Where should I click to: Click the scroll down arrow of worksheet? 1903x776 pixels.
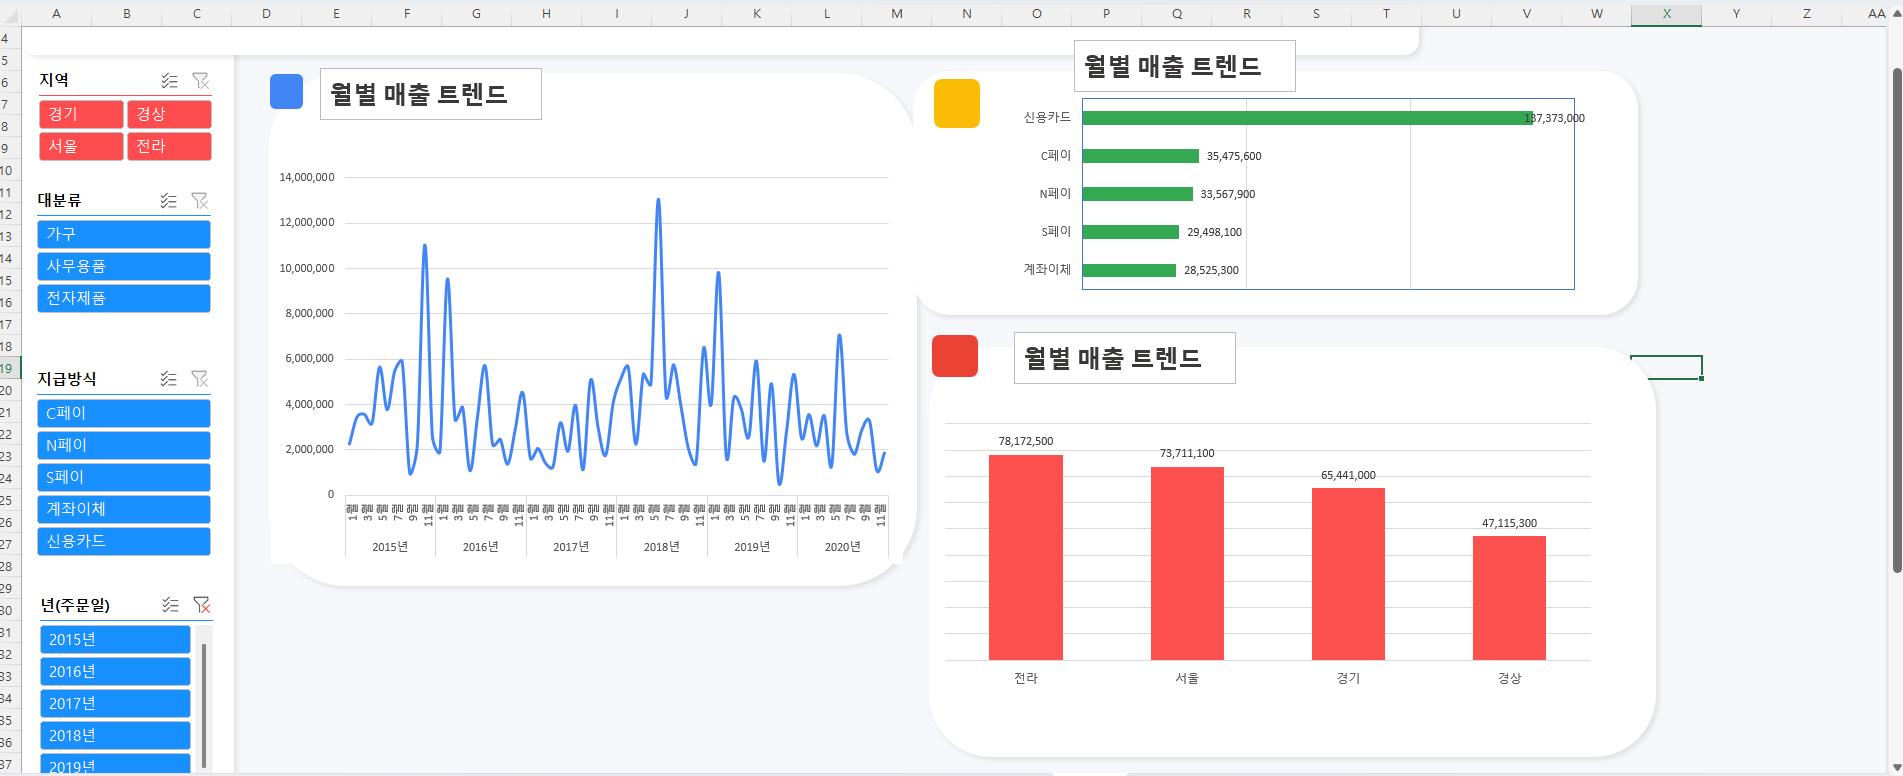click(1896, 767)
